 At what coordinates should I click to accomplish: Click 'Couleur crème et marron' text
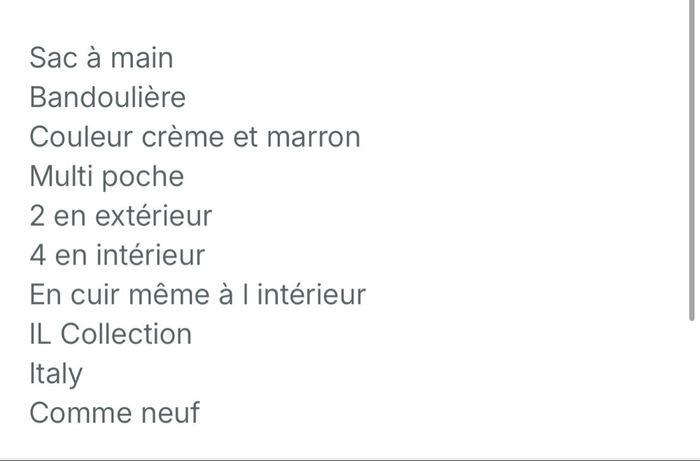point(194,137)
